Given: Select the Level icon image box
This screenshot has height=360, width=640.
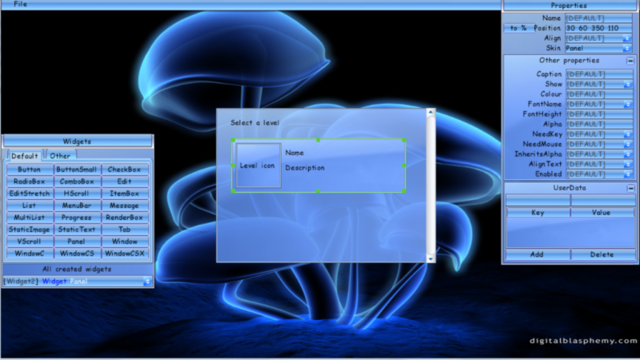Looking at the screenshot, I should pyautogui.click(x=258, y=165).
